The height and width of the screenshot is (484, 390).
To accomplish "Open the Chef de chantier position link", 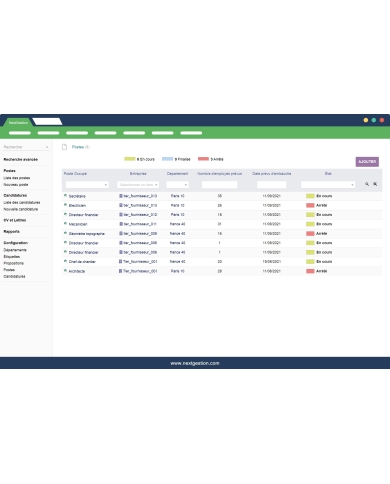I will pos(82,262).
